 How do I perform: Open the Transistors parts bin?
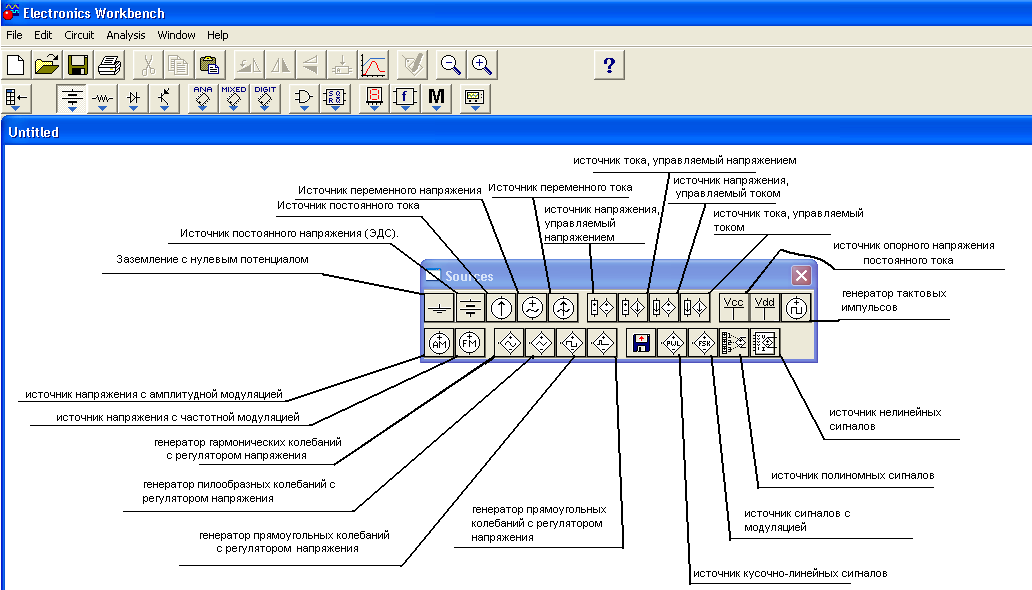pyautogui.click(x=164, y=98)
